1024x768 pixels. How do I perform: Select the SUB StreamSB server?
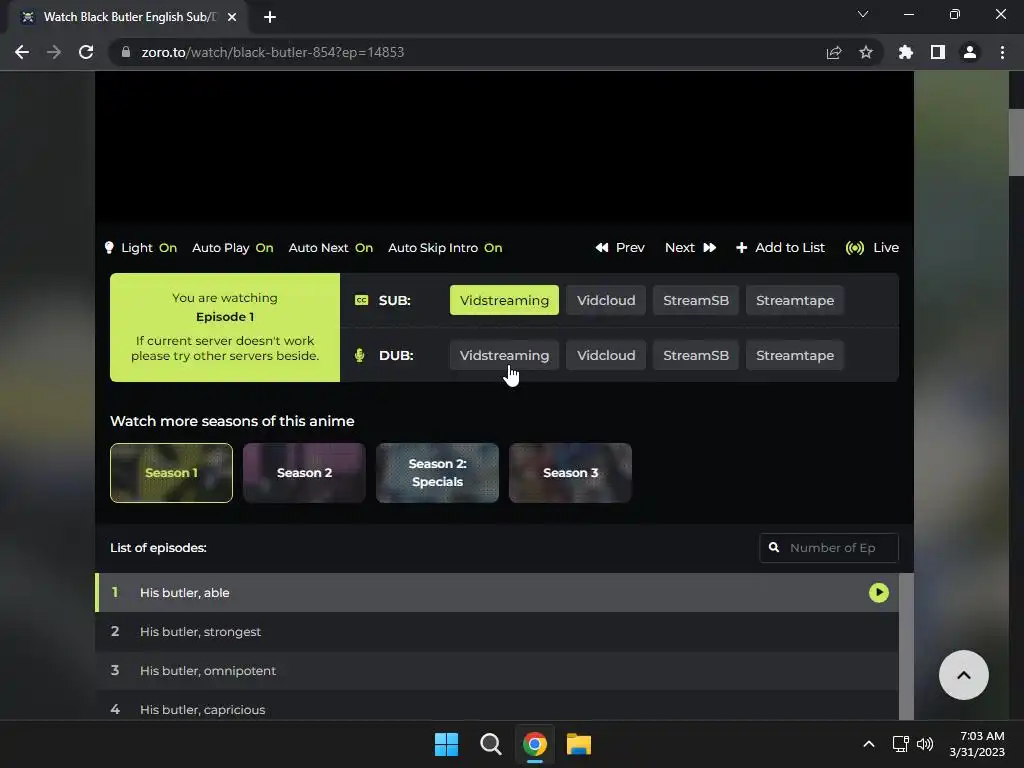tap(696, 300)
